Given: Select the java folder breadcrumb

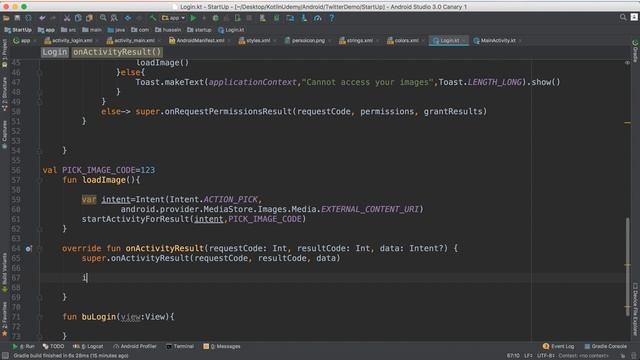Looking at the screenshot, I should click(x=116, y=30).
